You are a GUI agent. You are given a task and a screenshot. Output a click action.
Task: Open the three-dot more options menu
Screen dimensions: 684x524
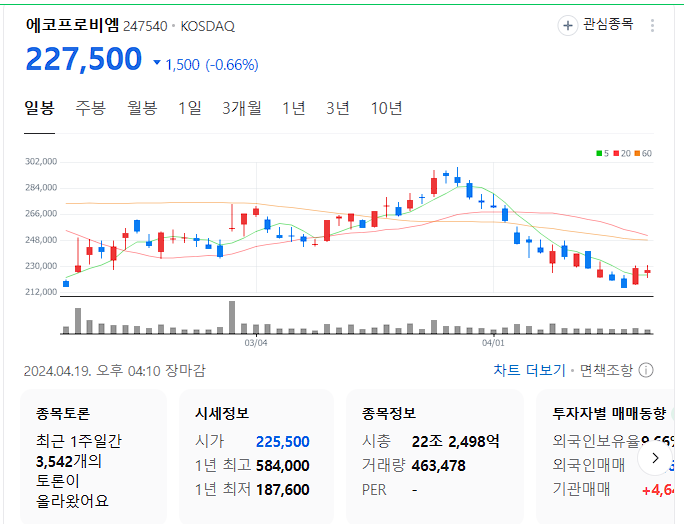point(652,25)
